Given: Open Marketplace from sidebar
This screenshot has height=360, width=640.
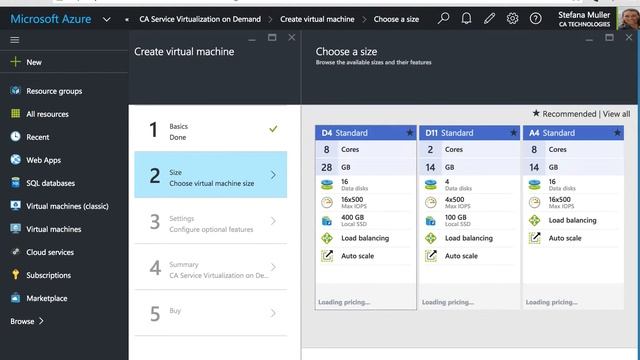Looking at the screenshot, I should pos(47,298).
